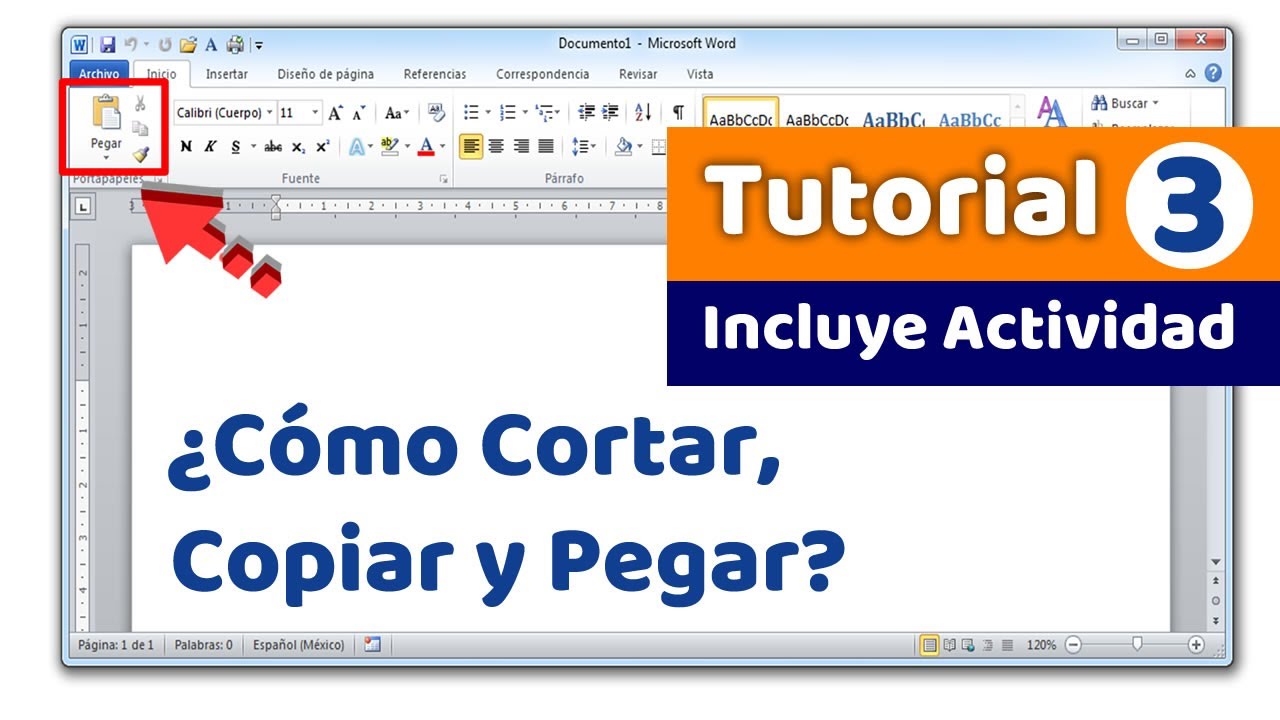The width and height of the screenshot is (1280, 720).
Task: Toggle underline S formatting
Action: pos(236,146)
